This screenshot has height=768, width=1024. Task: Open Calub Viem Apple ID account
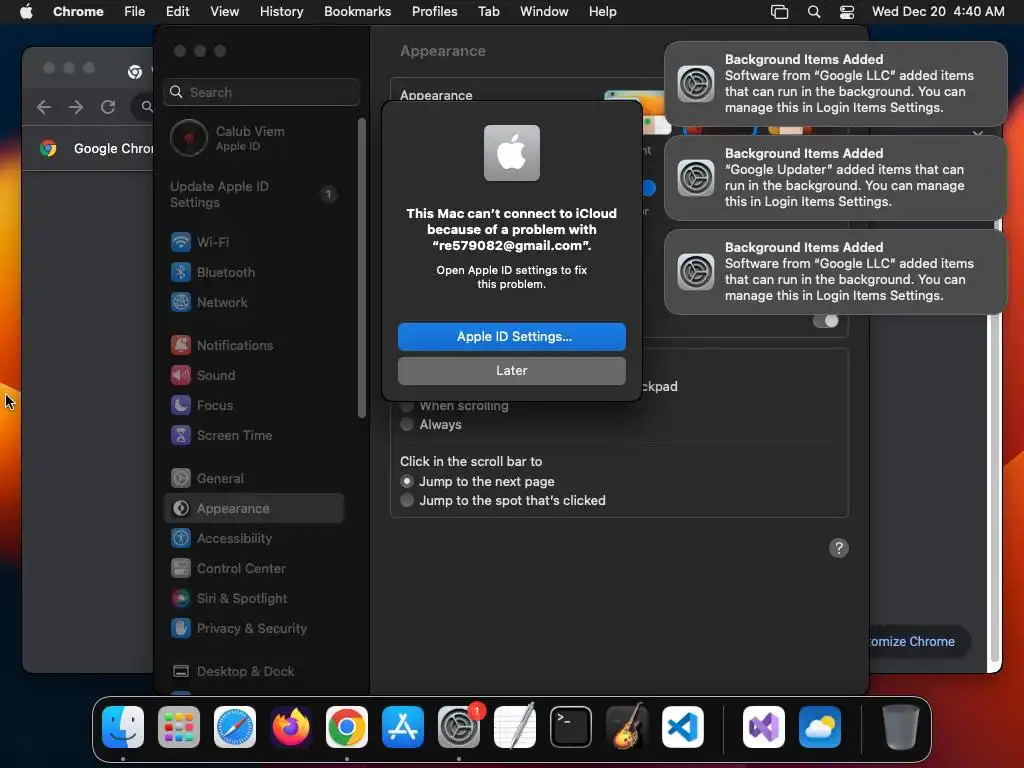point(254,138)
